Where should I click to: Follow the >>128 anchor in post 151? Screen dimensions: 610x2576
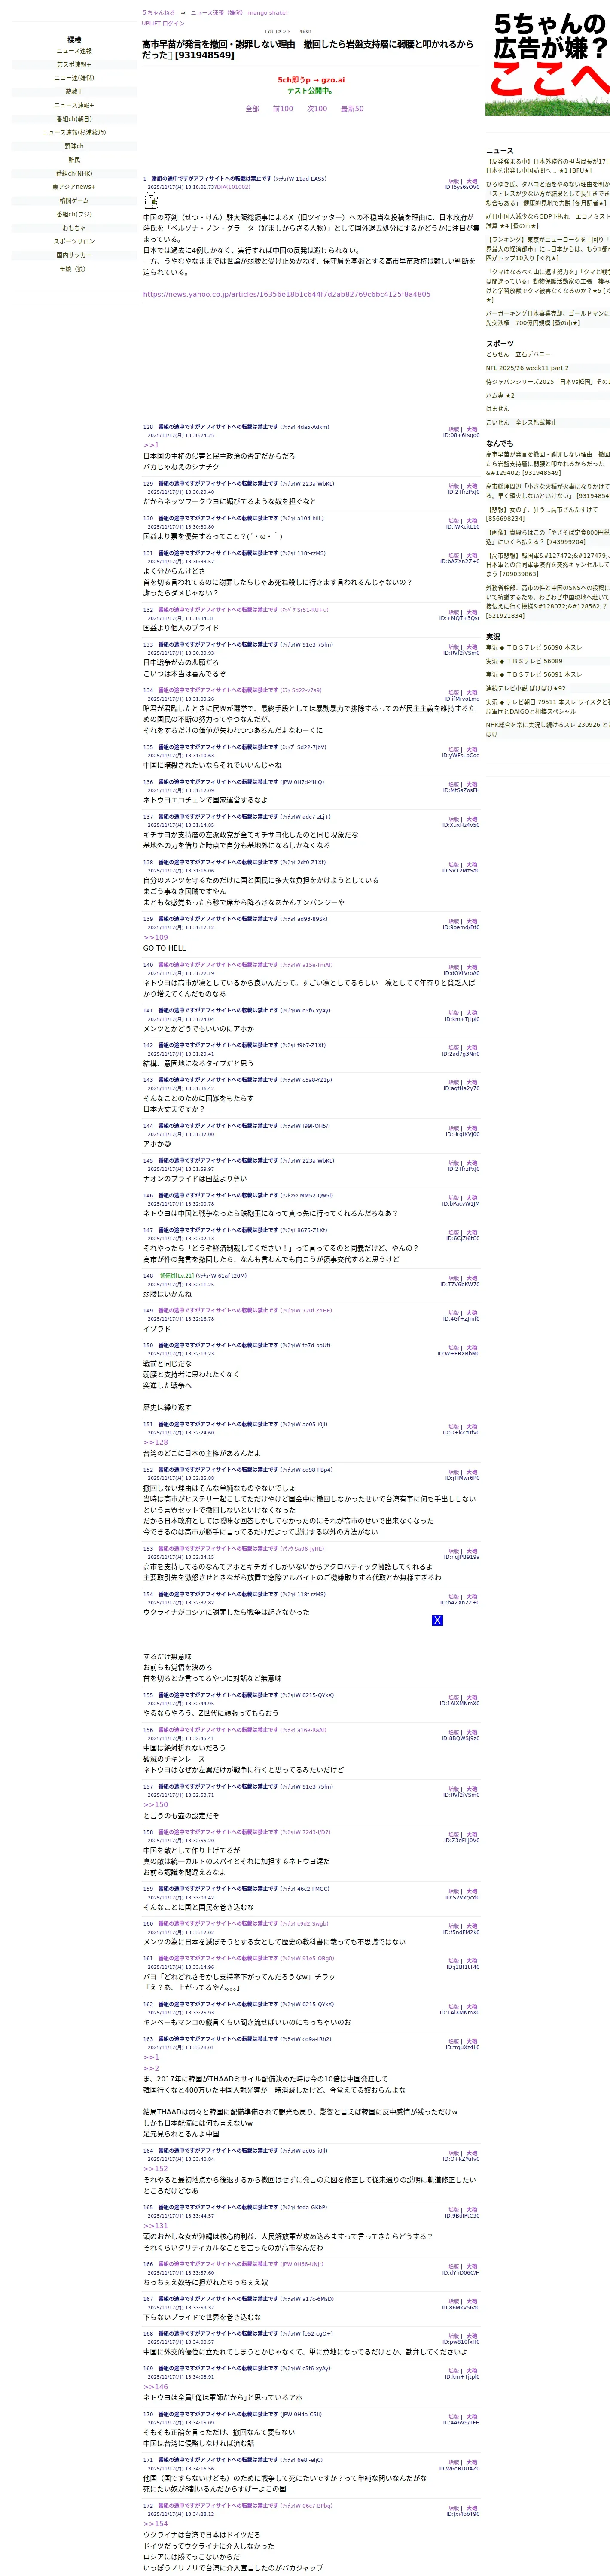click(x=156, y=1442)
